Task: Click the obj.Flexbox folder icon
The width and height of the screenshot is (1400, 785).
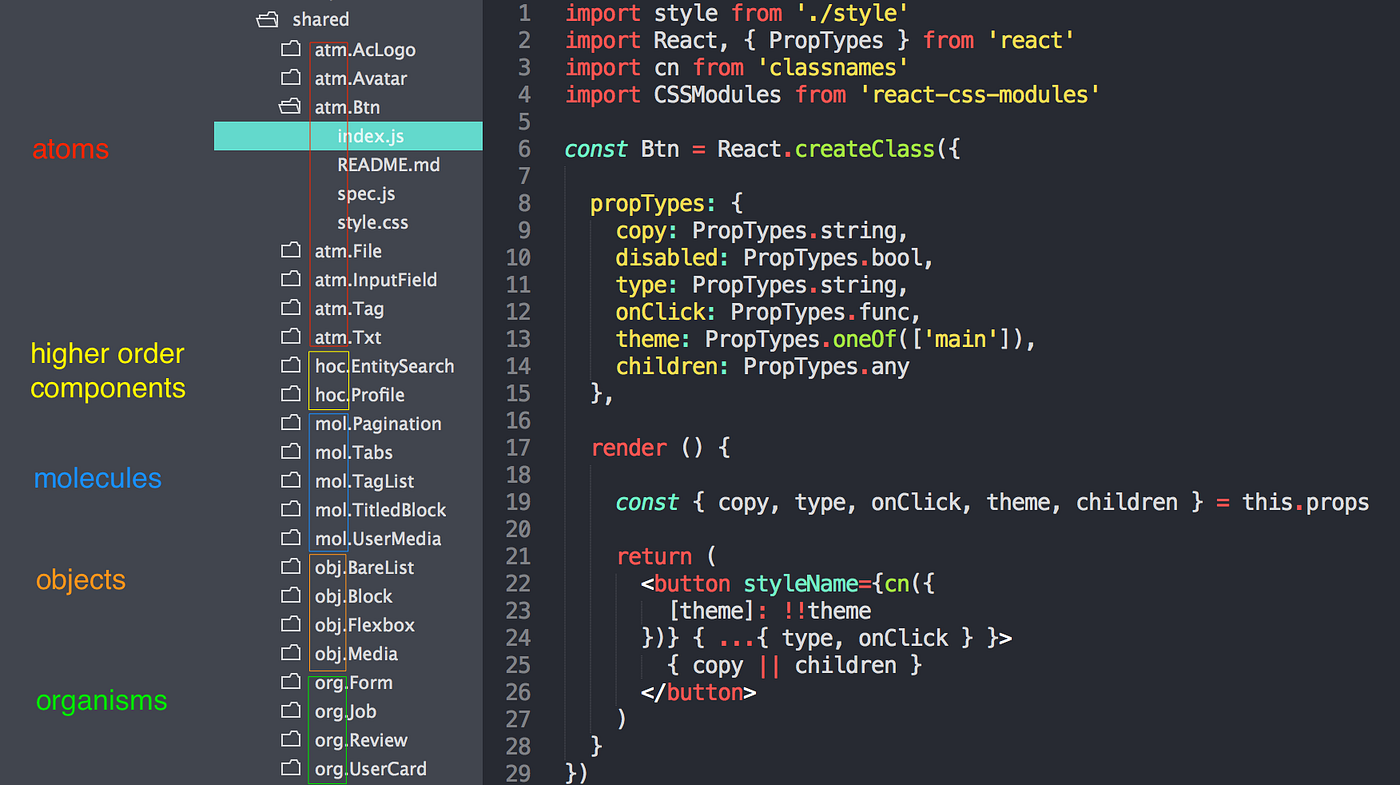Action: coord(291,625)
